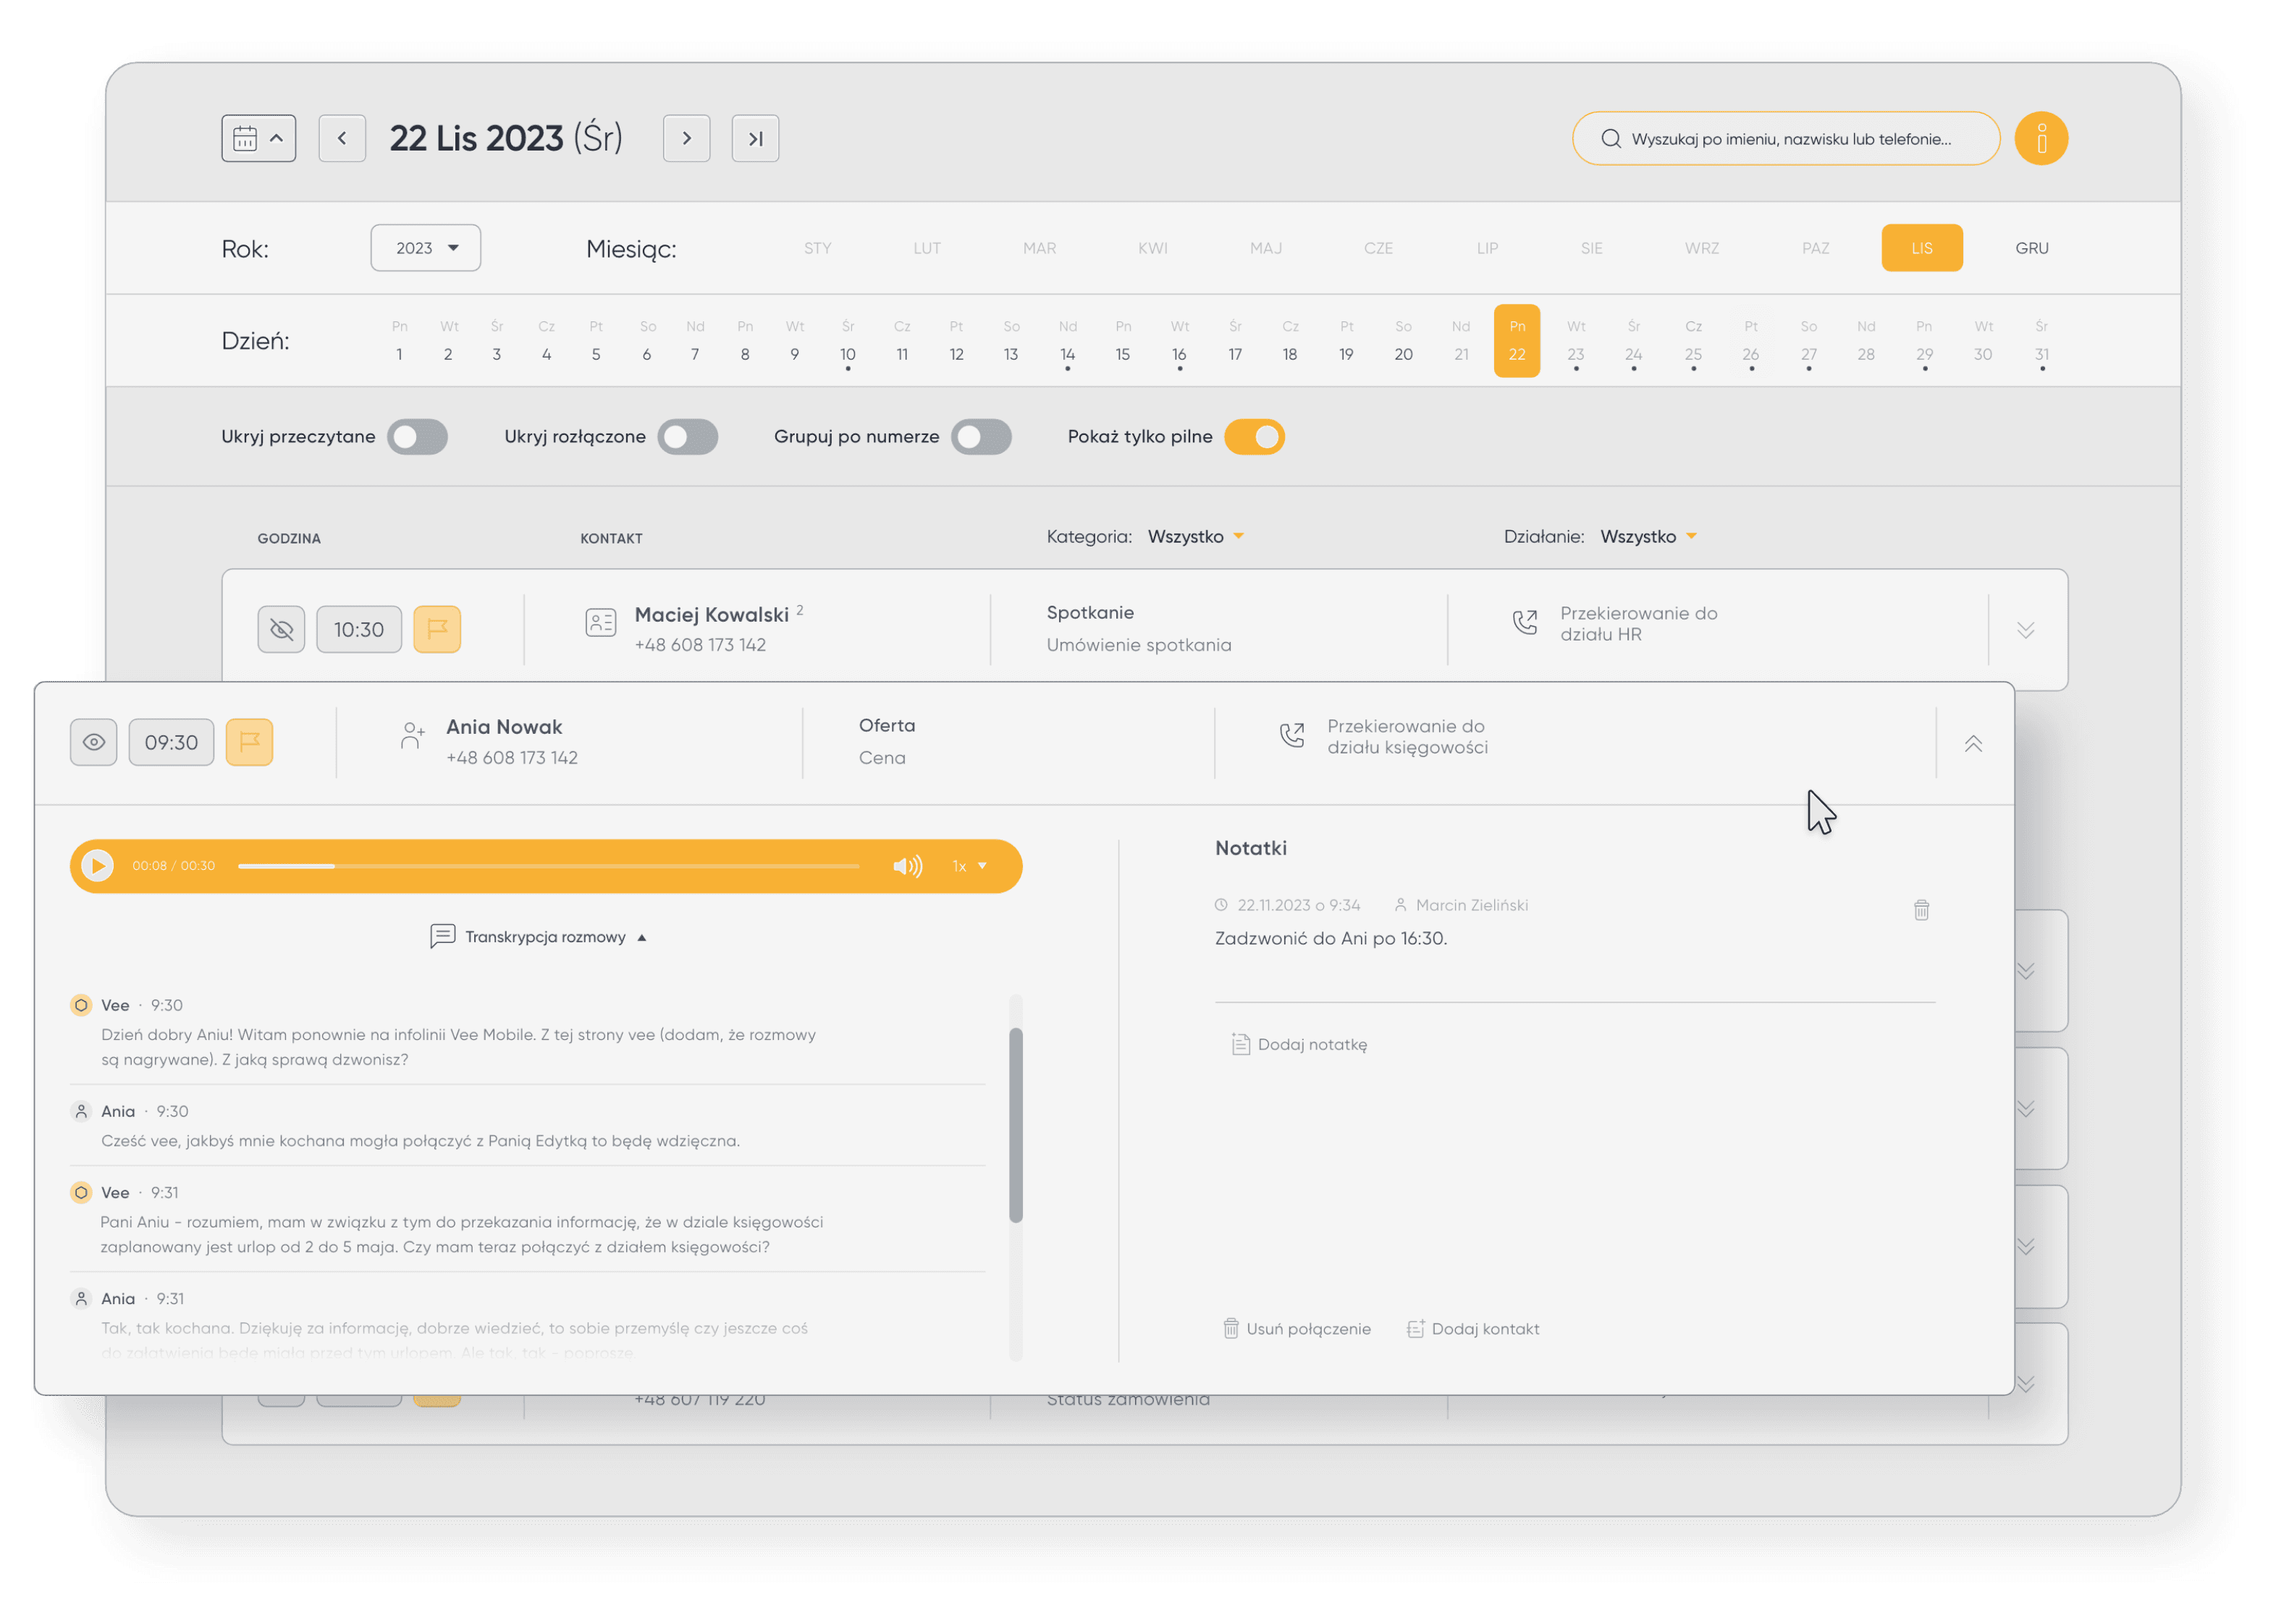The width and height of the screenshot is (2289, 1624).
Task: Click urgent flag on 10:30 row
Action: click(437, 629)
